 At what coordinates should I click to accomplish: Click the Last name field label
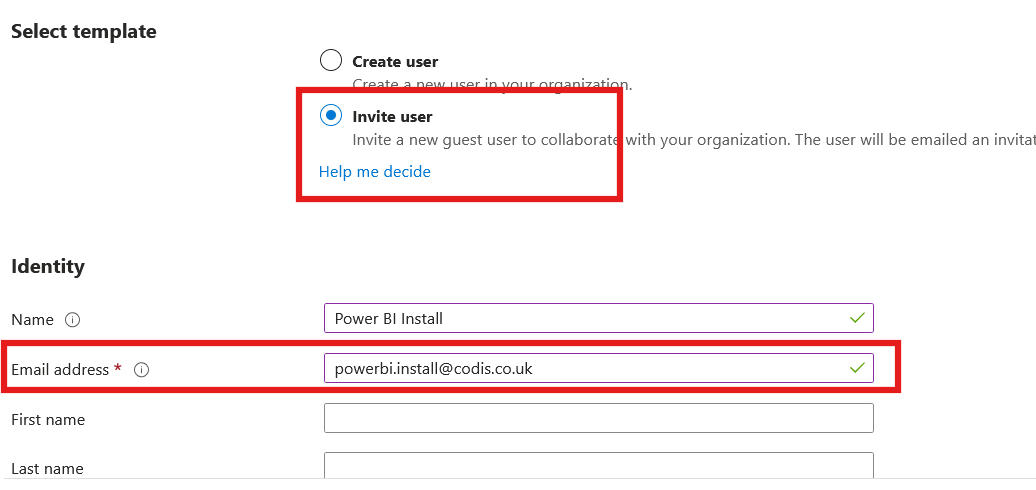point(47,469)
